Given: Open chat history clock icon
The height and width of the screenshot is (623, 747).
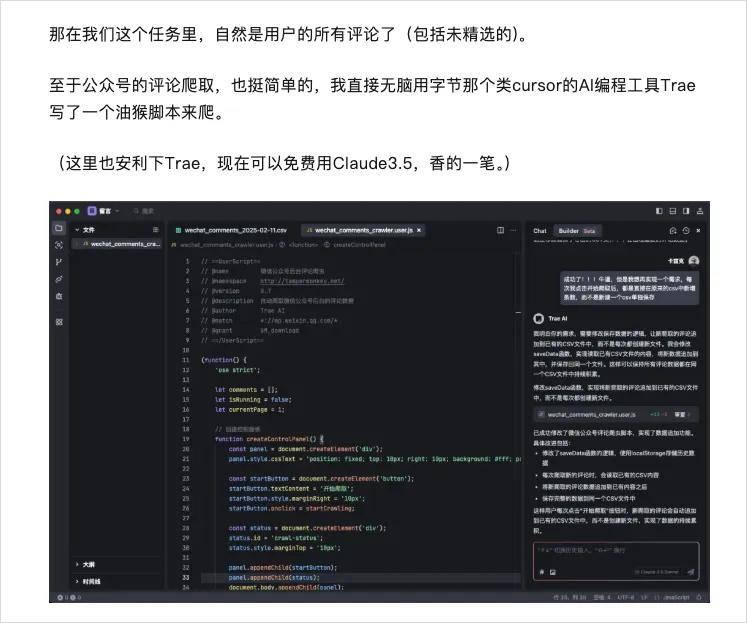Looking at the screenshot, I should pyautogui.click(x=688, y=230).
